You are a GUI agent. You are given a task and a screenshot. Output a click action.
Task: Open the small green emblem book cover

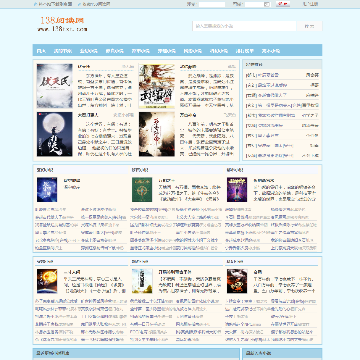[142, 189]
